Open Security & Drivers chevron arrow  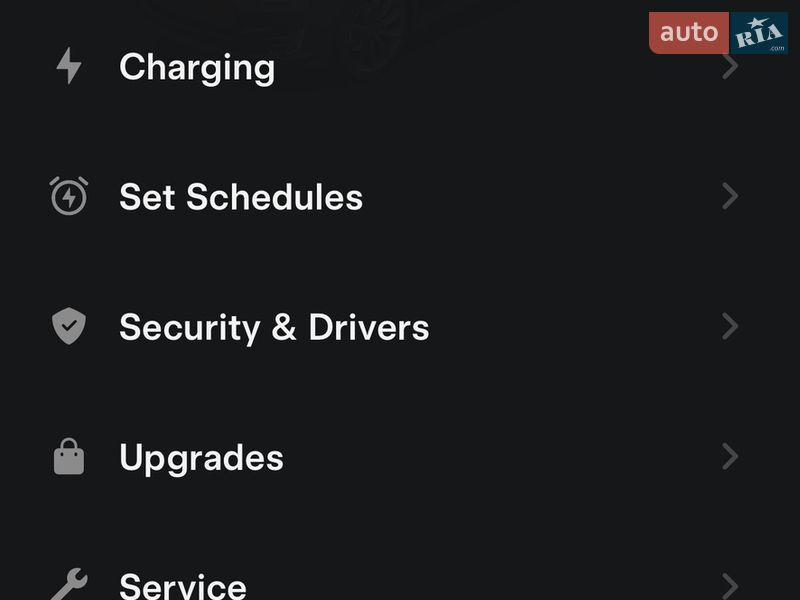coord(731,326)
